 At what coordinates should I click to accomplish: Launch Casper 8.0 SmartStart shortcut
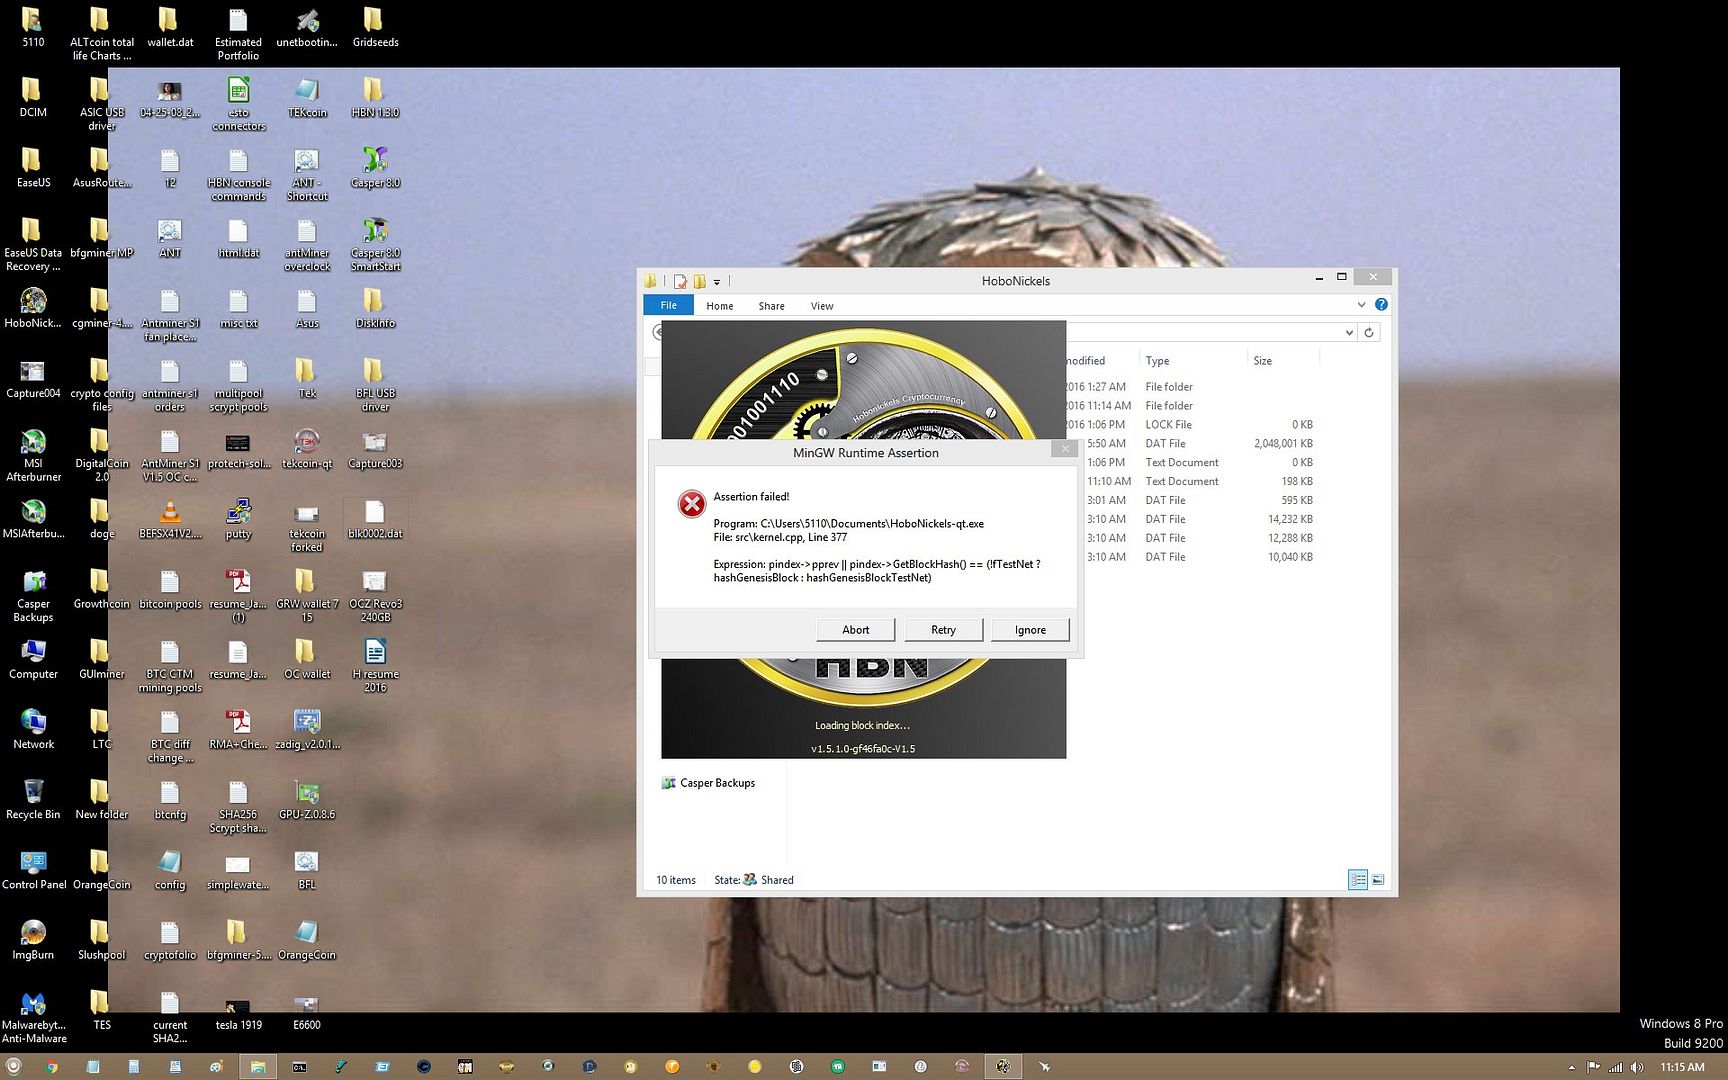(x=375, y=245)
